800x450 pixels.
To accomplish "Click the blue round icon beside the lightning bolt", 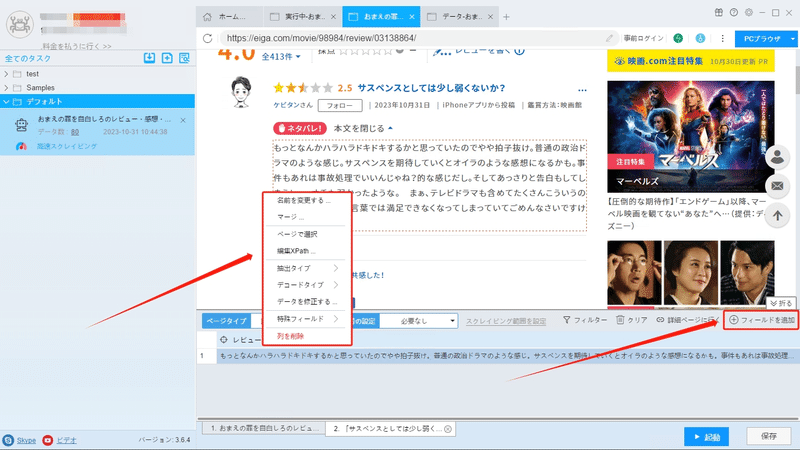I will pos(700,38).
